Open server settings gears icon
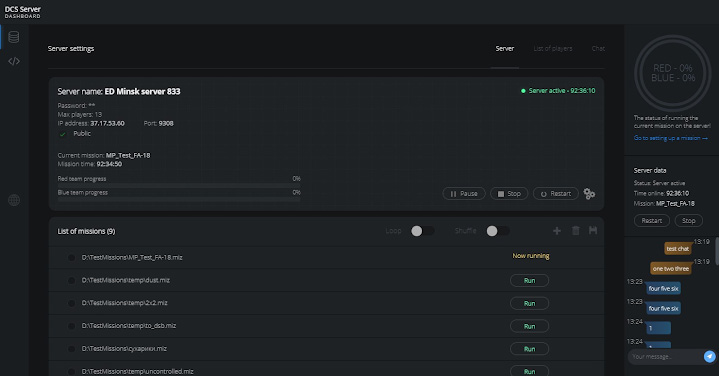 coord(589,194)
